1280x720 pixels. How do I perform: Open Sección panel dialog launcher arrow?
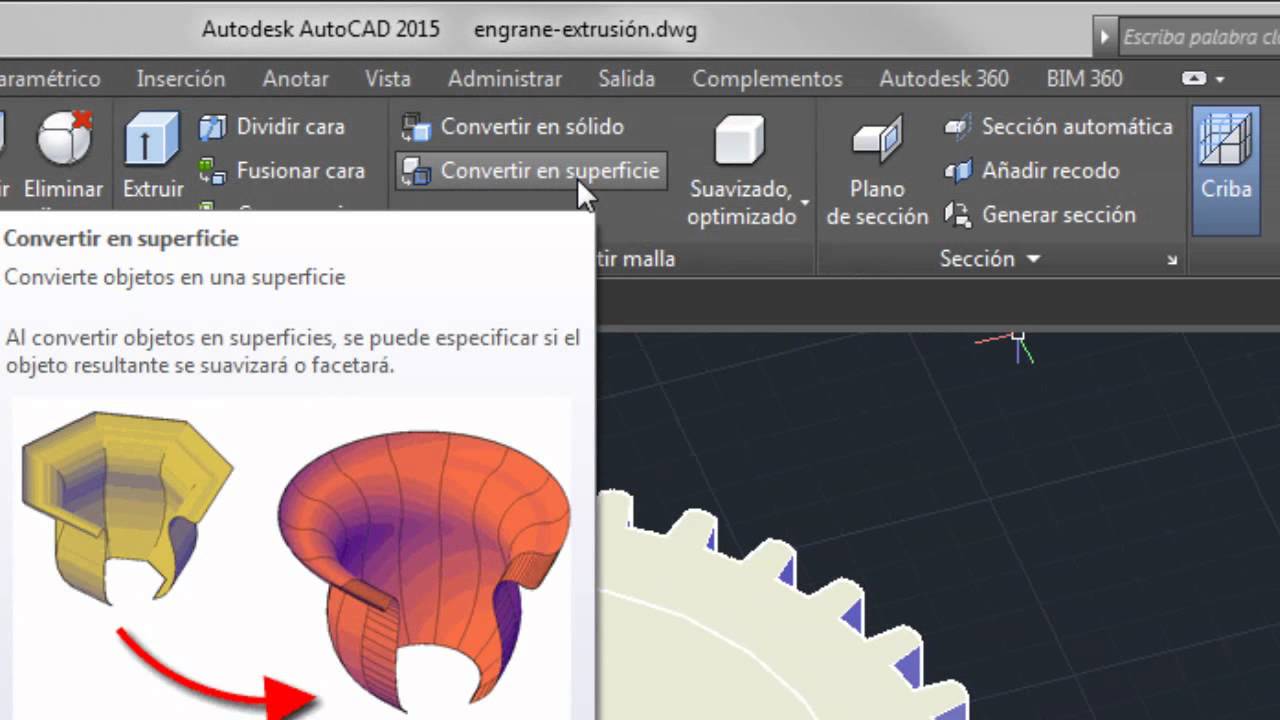click(1172, 260)
